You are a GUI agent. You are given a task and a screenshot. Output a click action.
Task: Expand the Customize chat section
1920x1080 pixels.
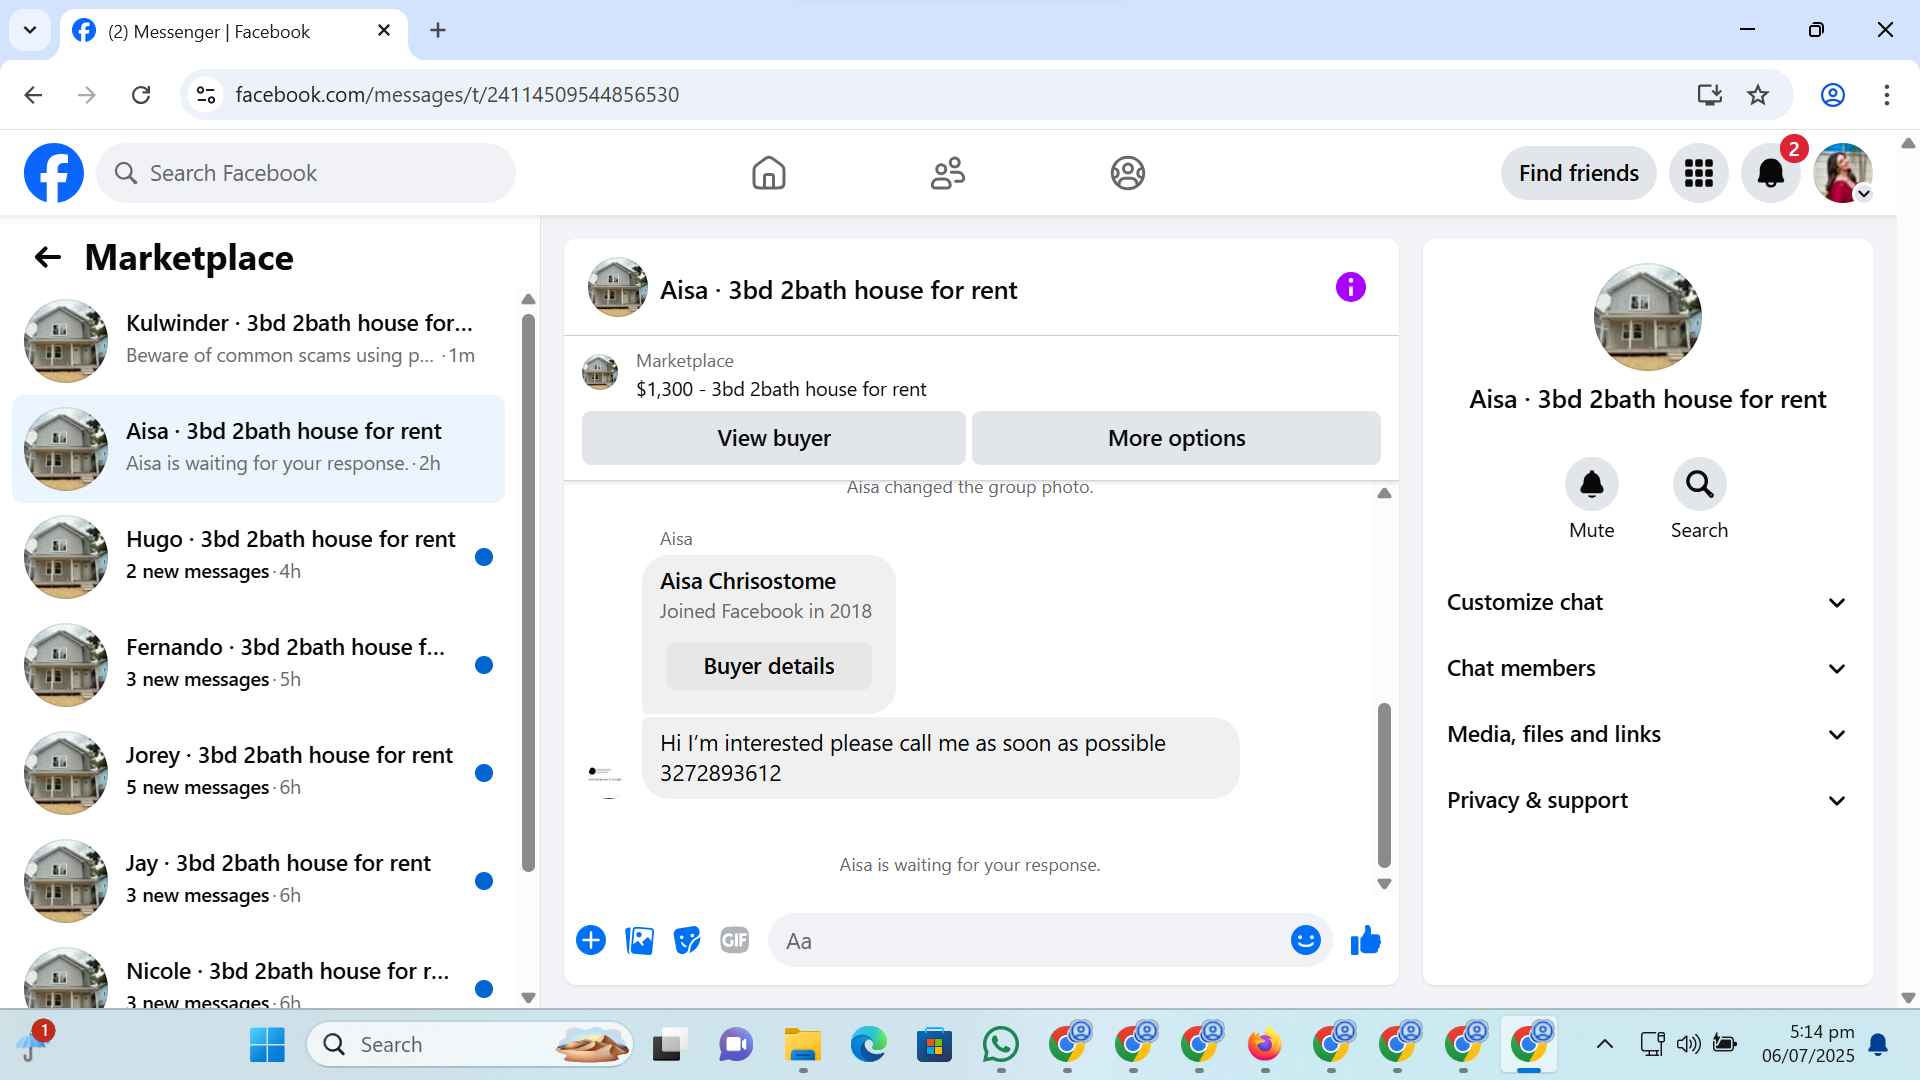click(1647, 602)
